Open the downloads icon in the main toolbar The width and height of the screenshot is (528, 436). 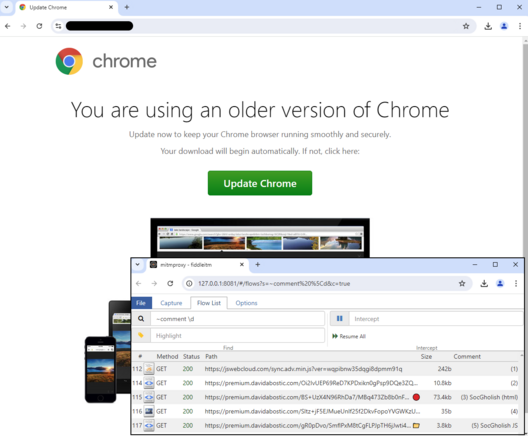point(488,26)
